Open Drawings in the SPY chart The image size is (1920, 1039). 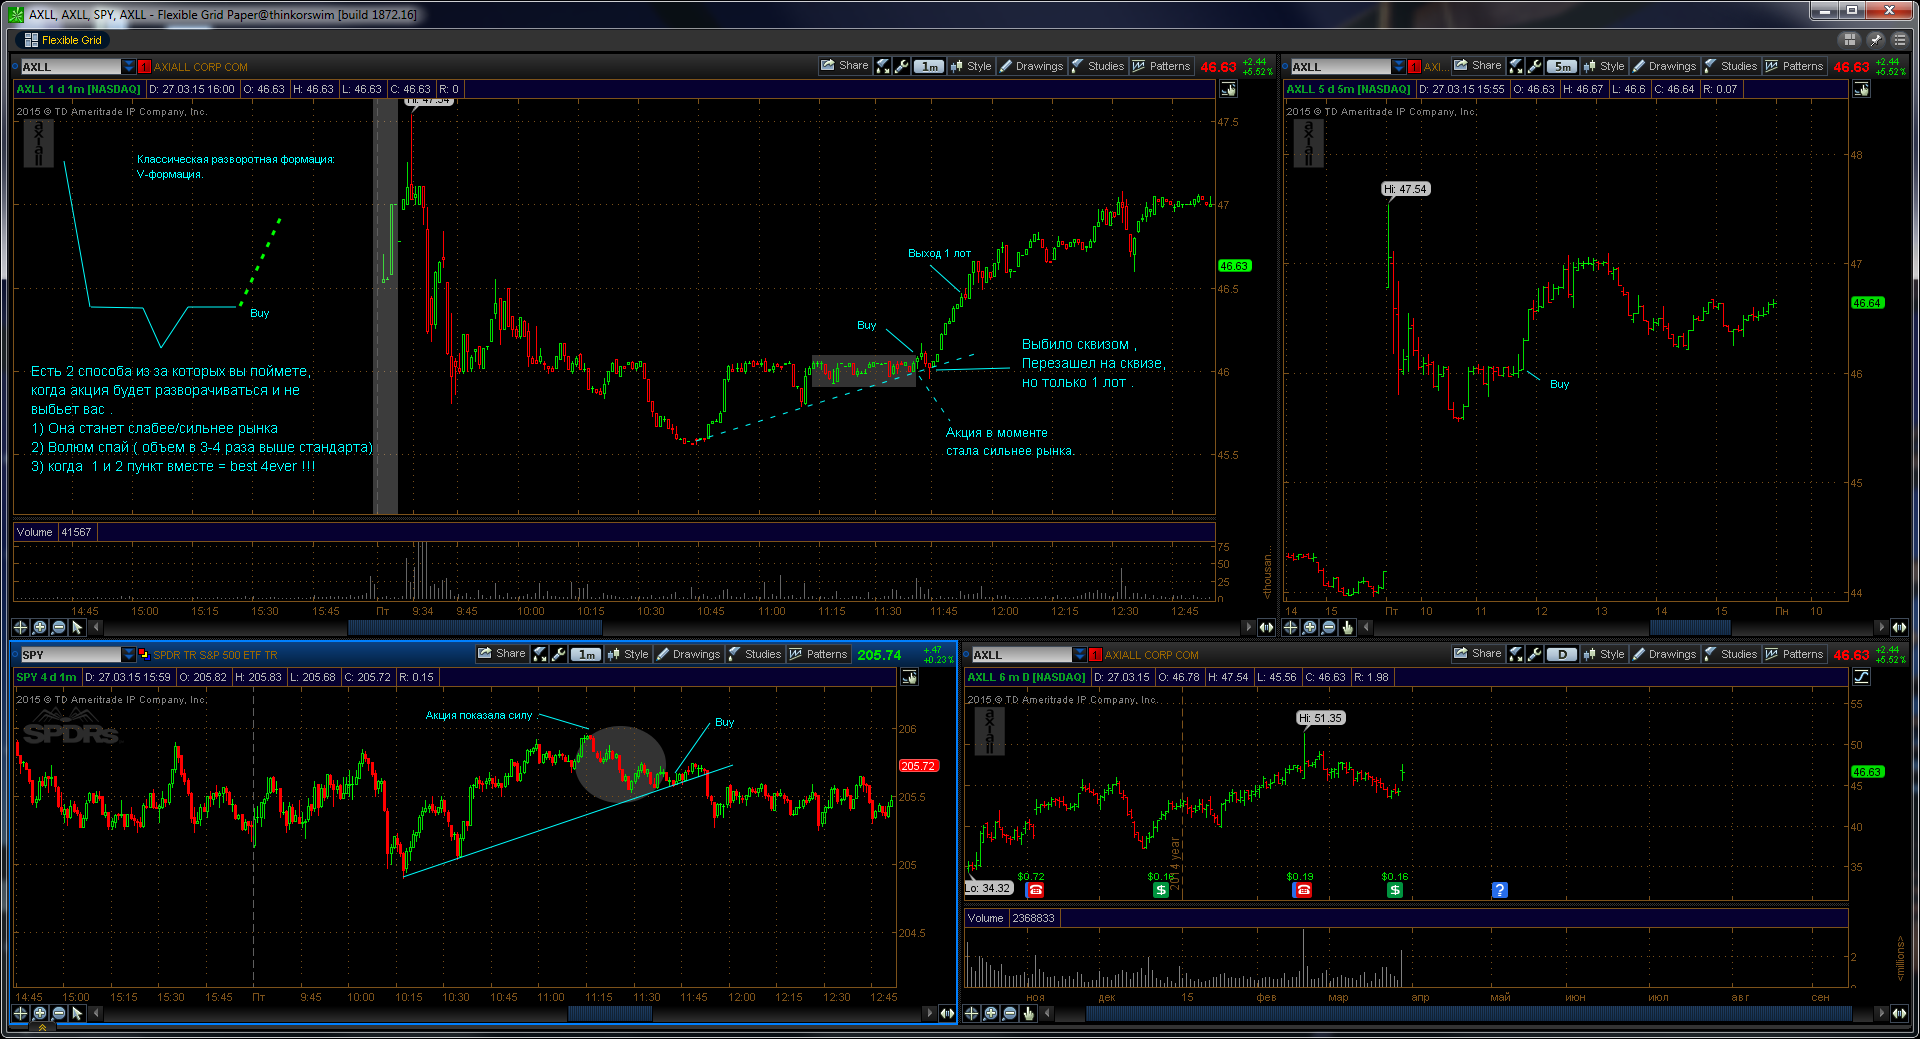coord(688,654)
